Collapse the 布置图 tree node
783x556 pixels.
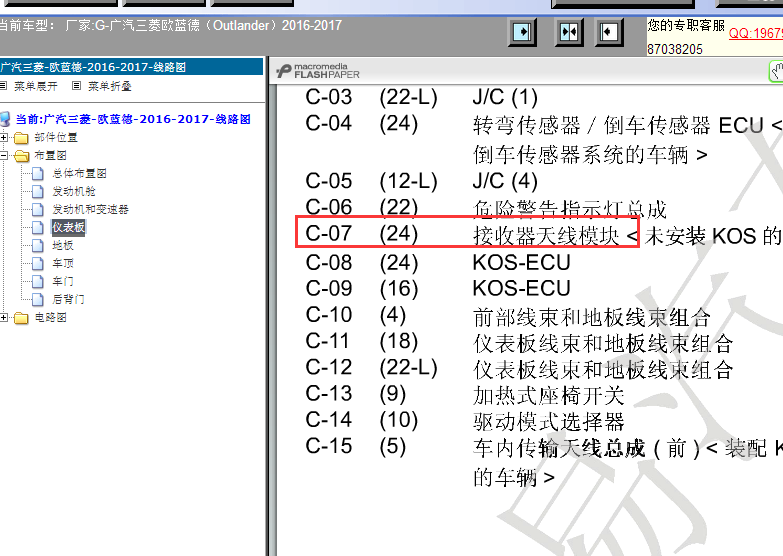(6, 156)
